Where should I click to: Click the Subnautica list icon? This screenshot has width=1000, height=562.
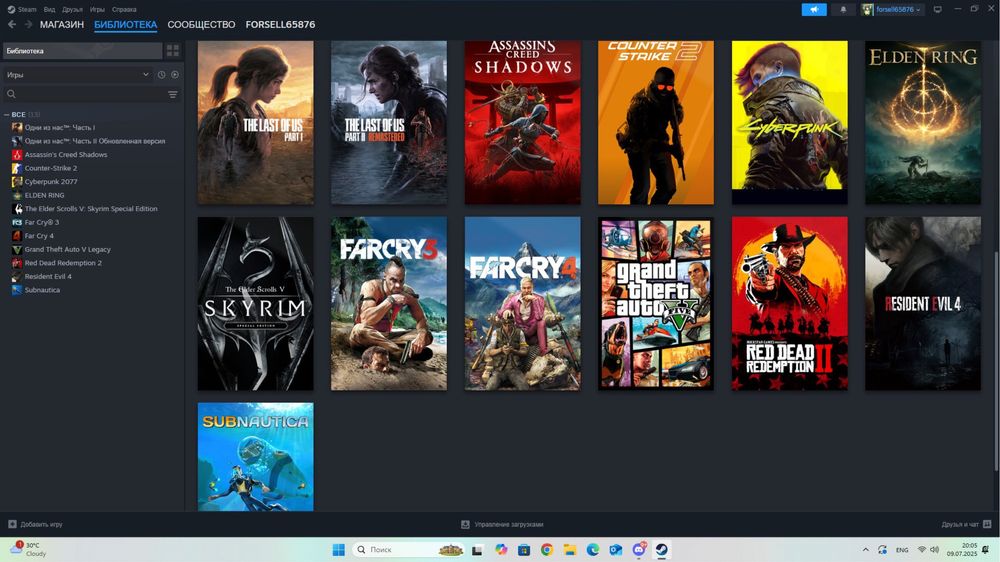pyautogui.click(x=17, y=290)
